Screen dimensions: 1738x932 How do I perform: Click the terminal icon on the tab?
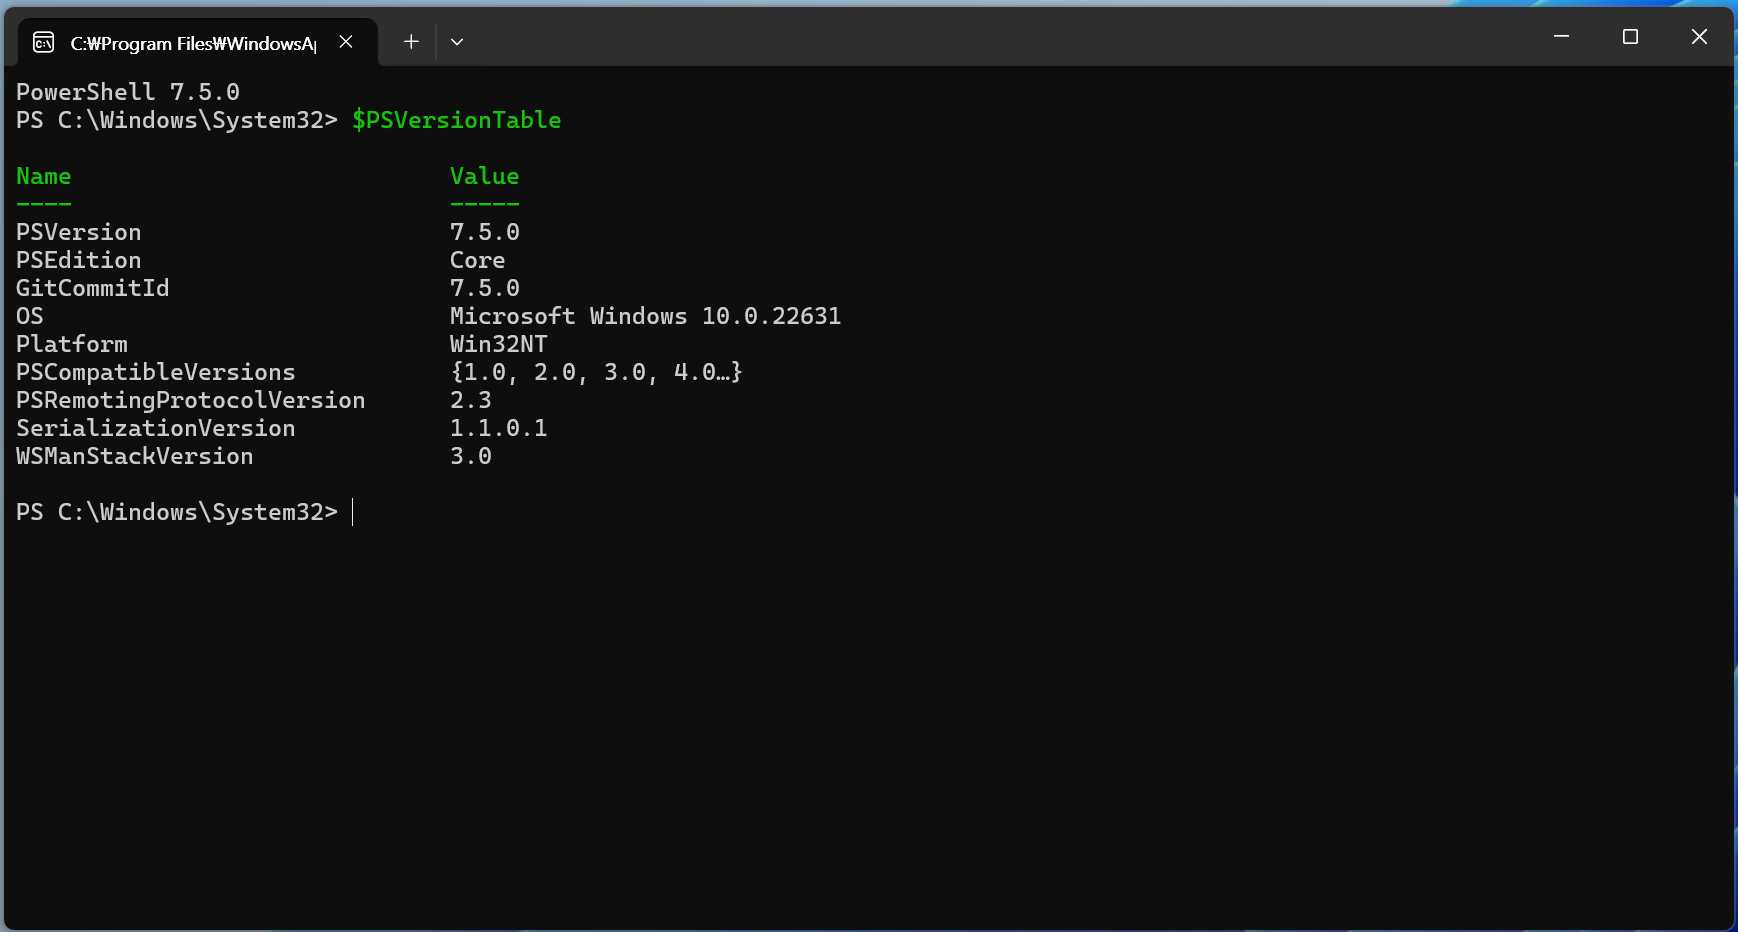[x=44, y=42]
